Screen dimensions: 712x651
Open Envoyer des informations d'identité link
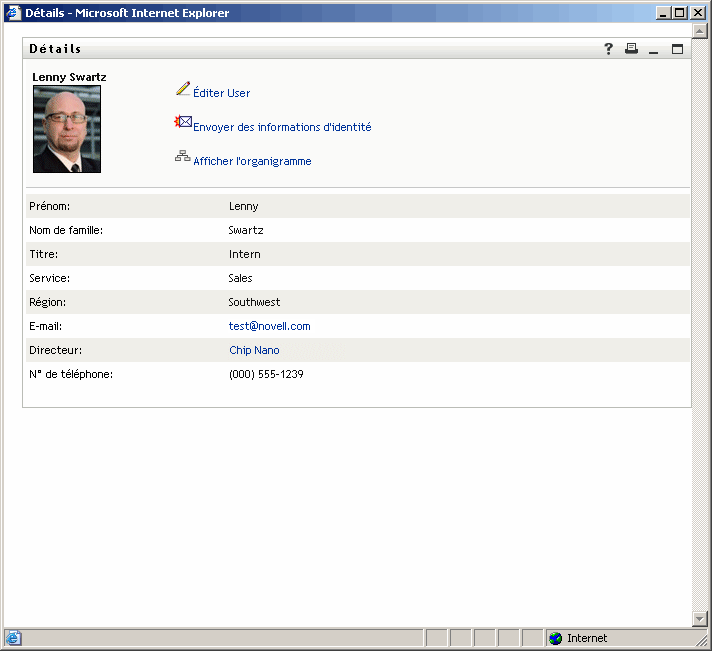[282, 127]
